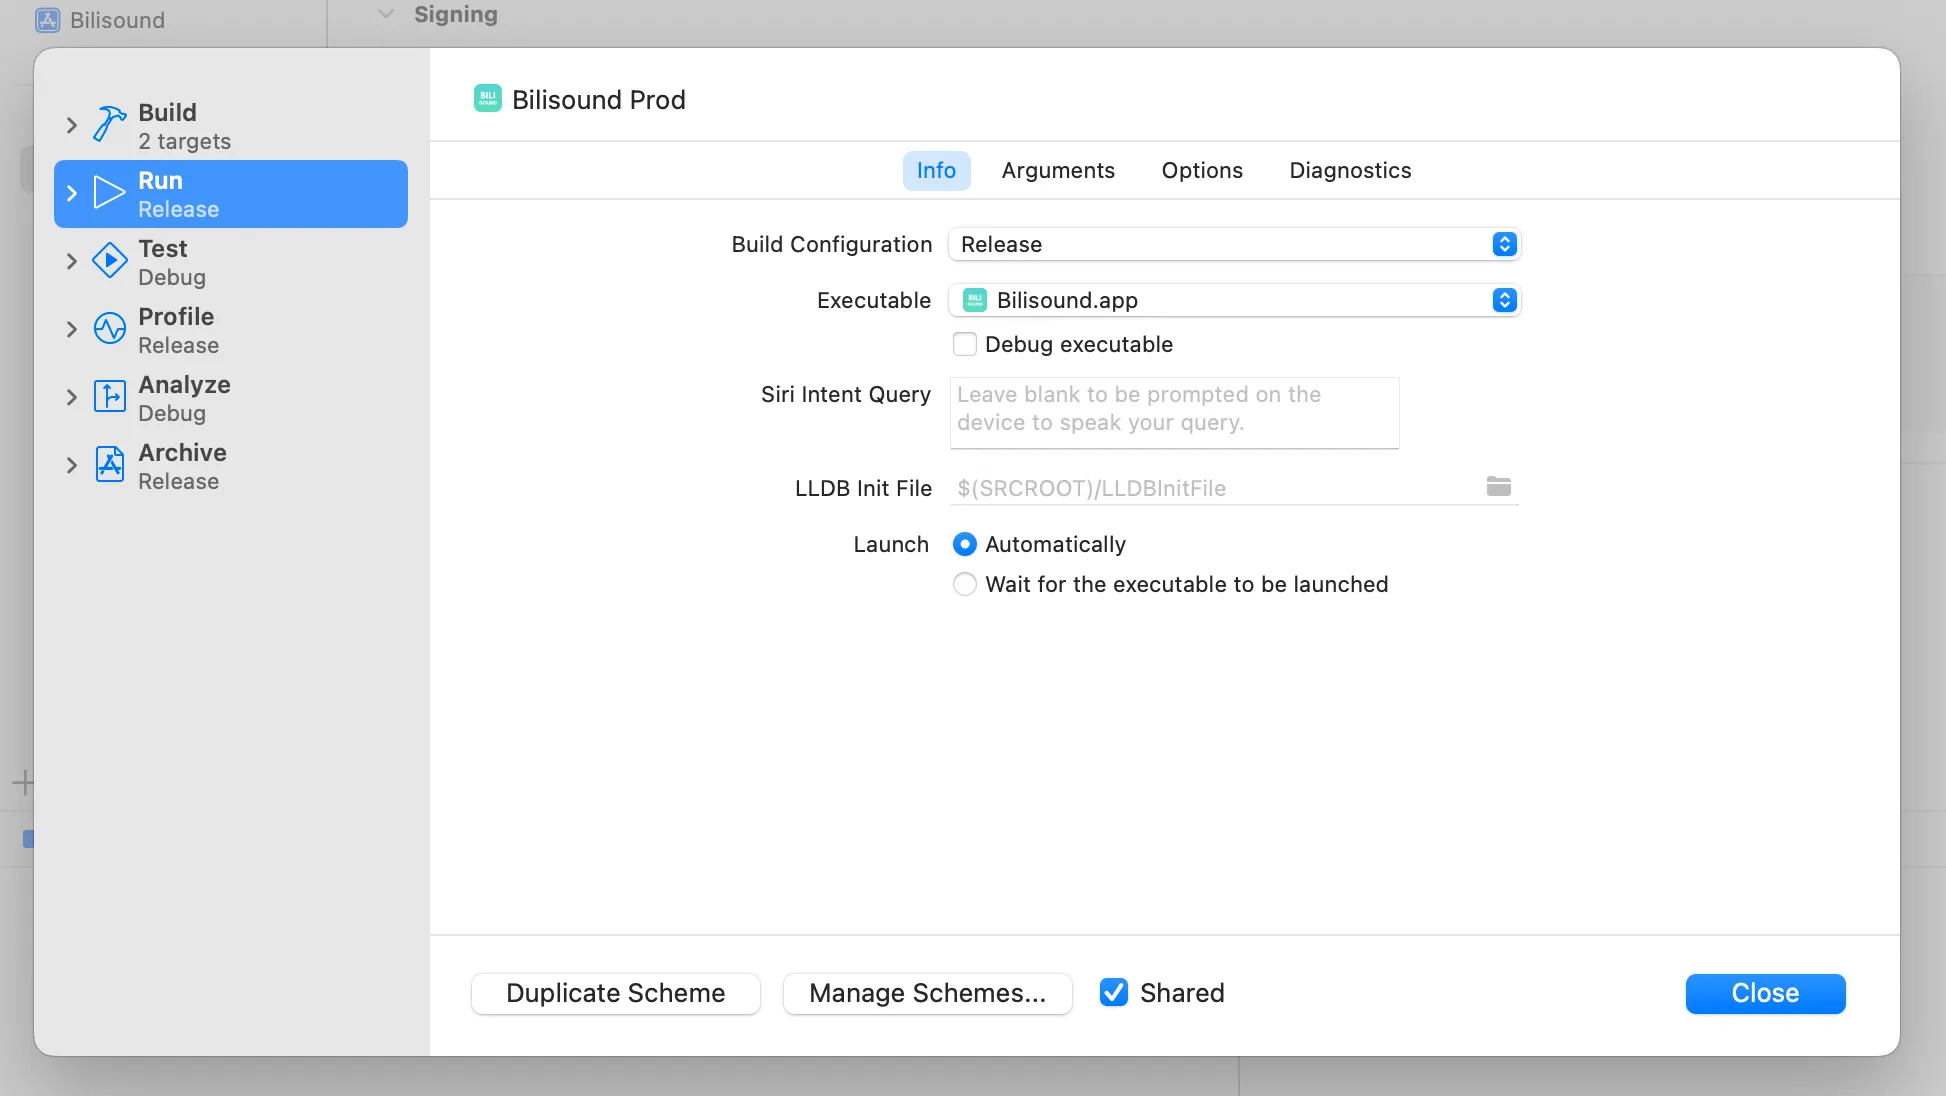Screen dimensions: 1946x1096
Task: Click the Build hammer icon
Action: click(x=109, y=125)
